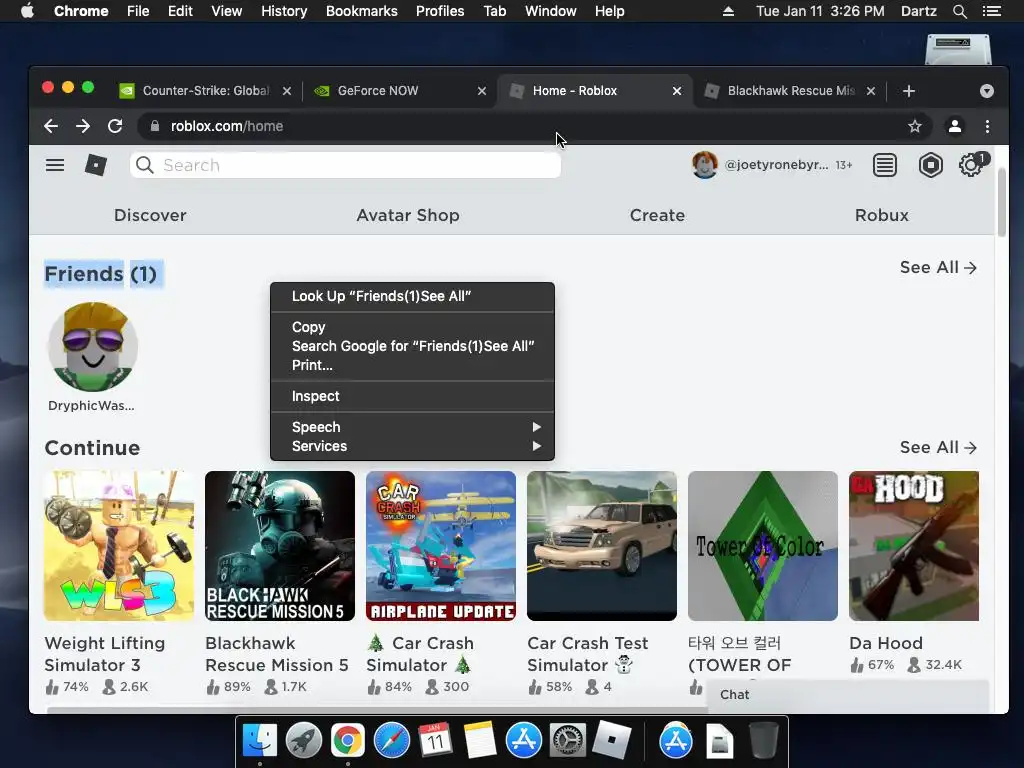Click Google Chrome icon in the Dock
The image size is (1024, 768).
[347, 741]
